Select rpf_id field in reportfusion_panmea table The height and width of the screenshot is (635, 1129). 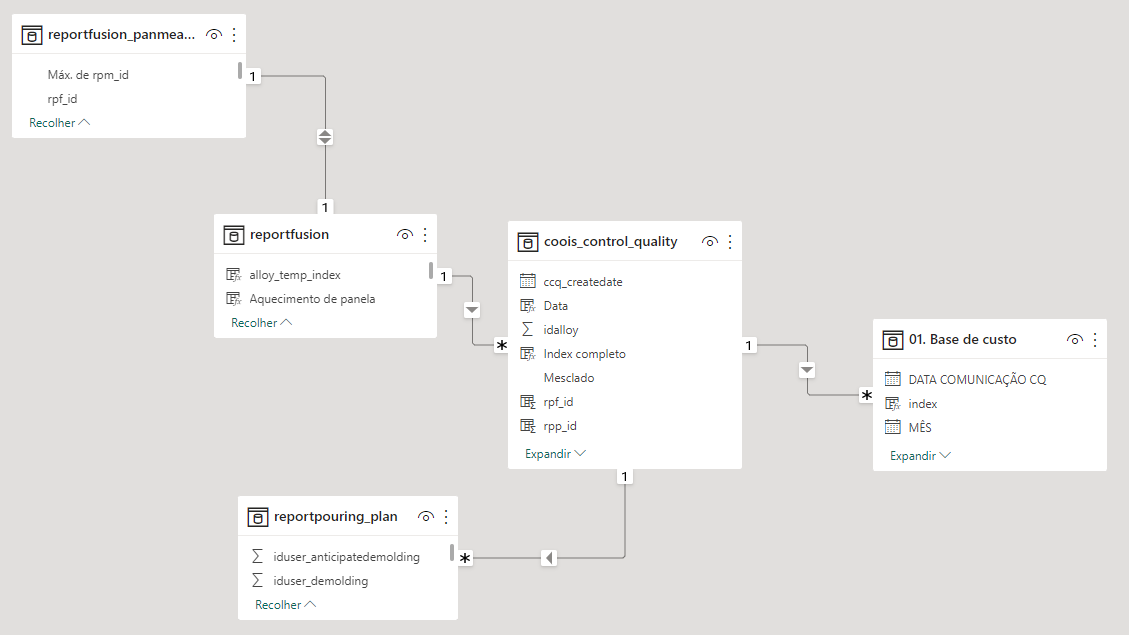click(x=62, y=99)
